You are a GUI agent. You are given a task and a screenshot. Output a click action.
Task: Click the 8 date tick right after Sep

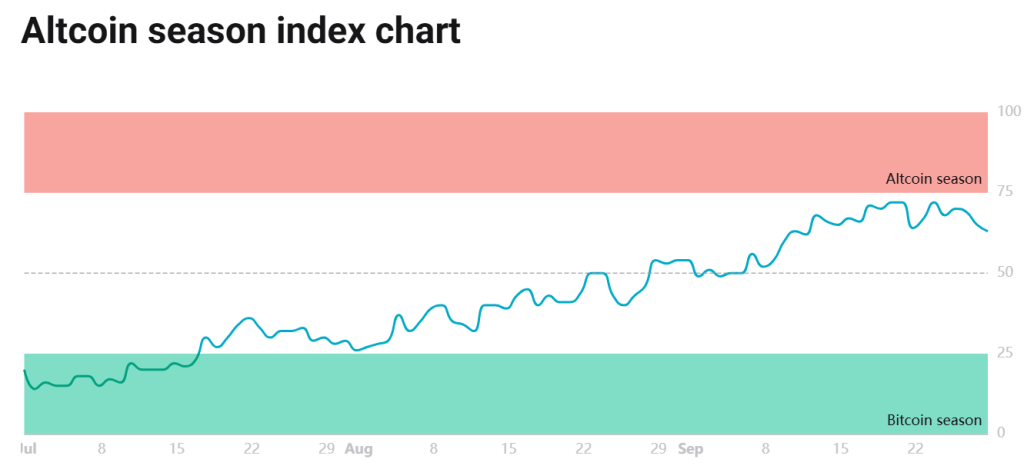tap(765, 450)
